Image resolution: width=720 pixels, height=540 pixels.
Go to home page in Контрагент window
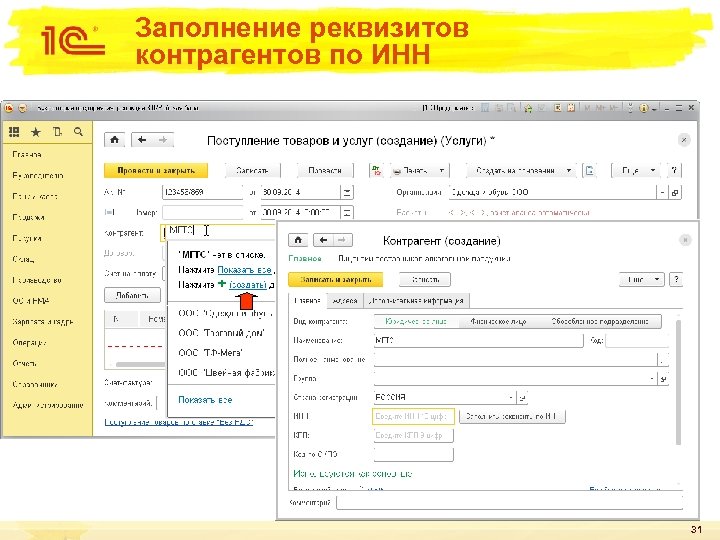pyautogui.click(x=298, y=240)
